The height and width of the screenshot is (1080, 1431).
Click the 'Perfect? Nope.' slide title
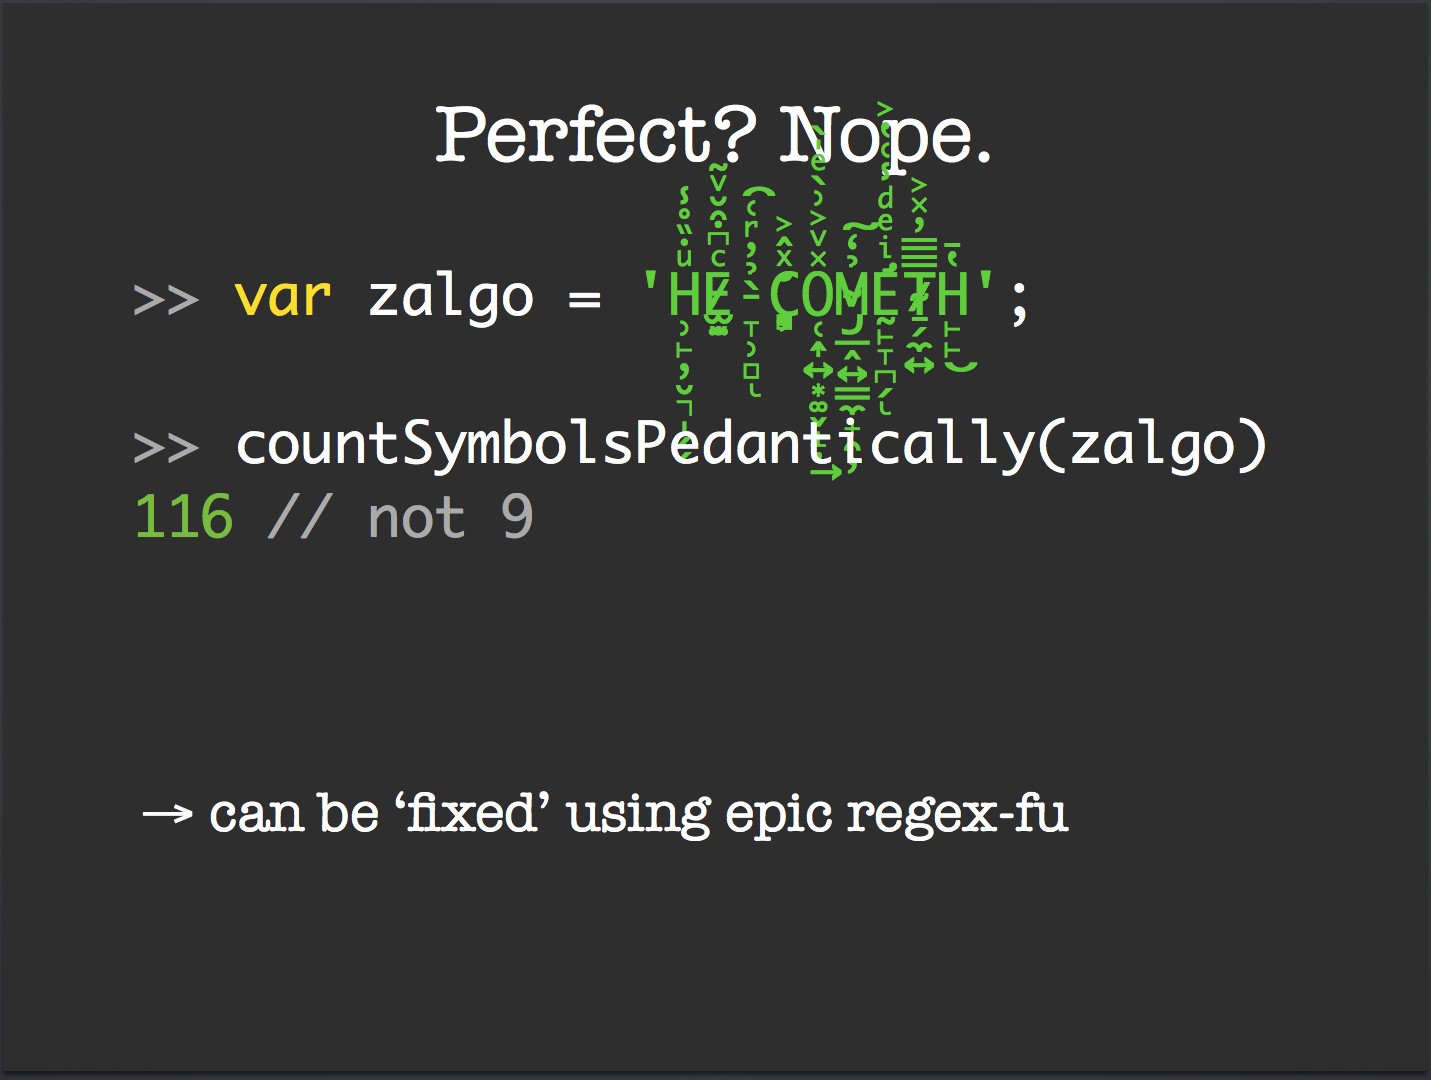[x=714, y=136]
